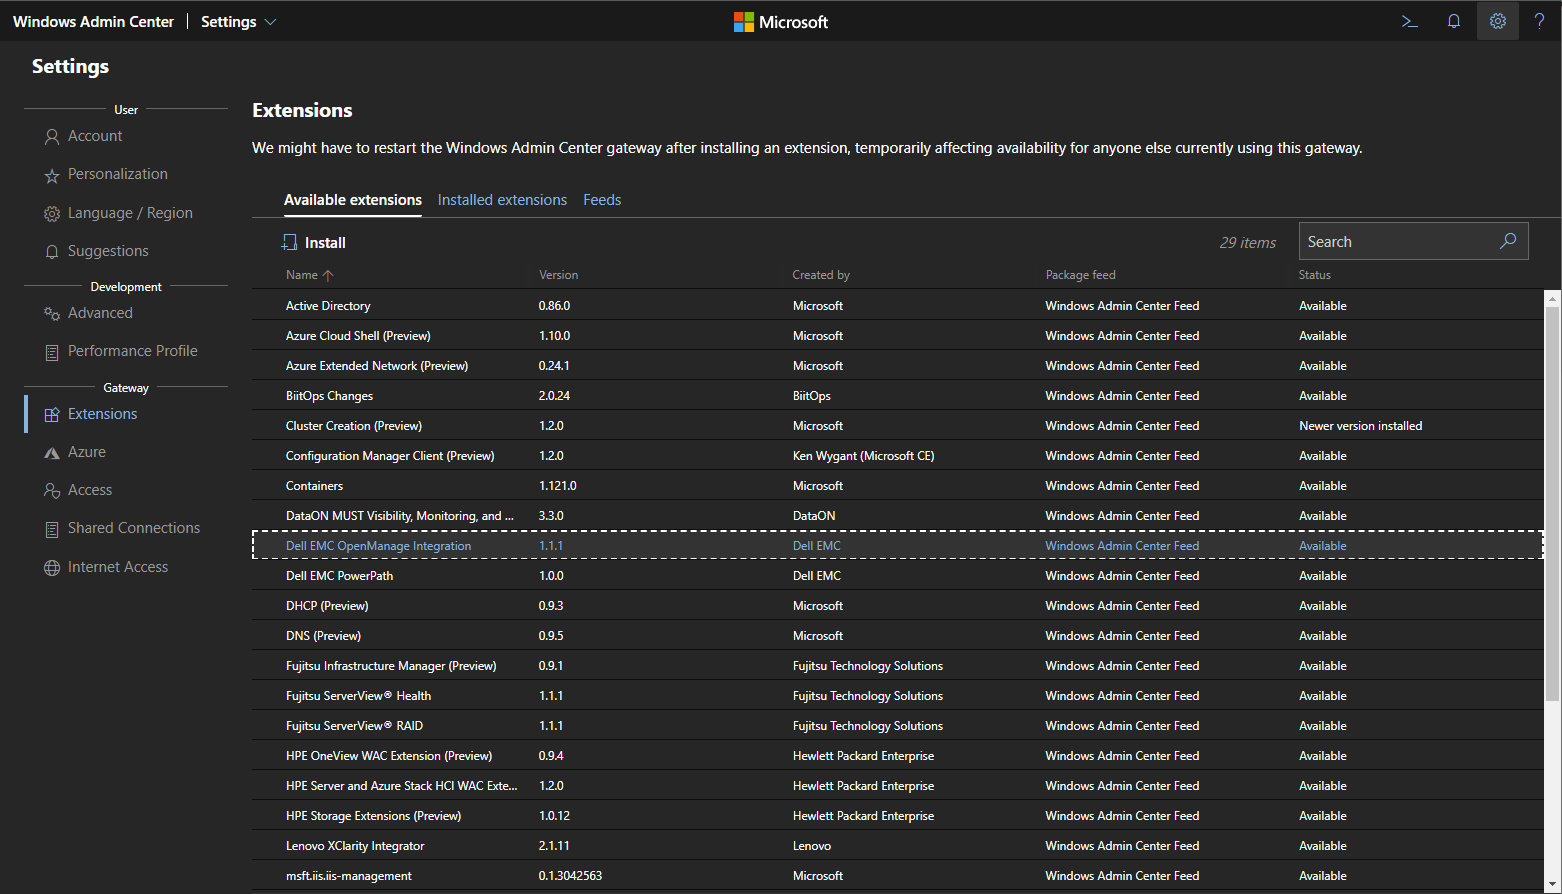Switch to Installed extensions tab
1562x894 pixels.
tap(502, 200)
